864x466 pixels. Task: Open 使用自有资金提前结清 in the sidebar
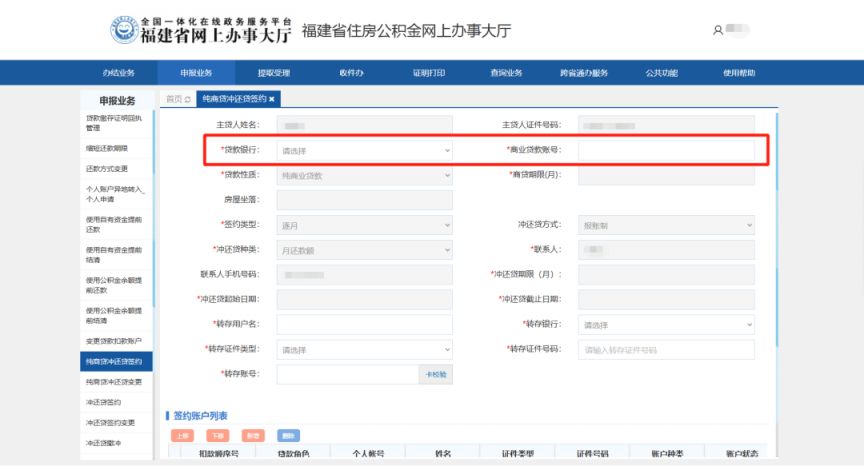116,254
